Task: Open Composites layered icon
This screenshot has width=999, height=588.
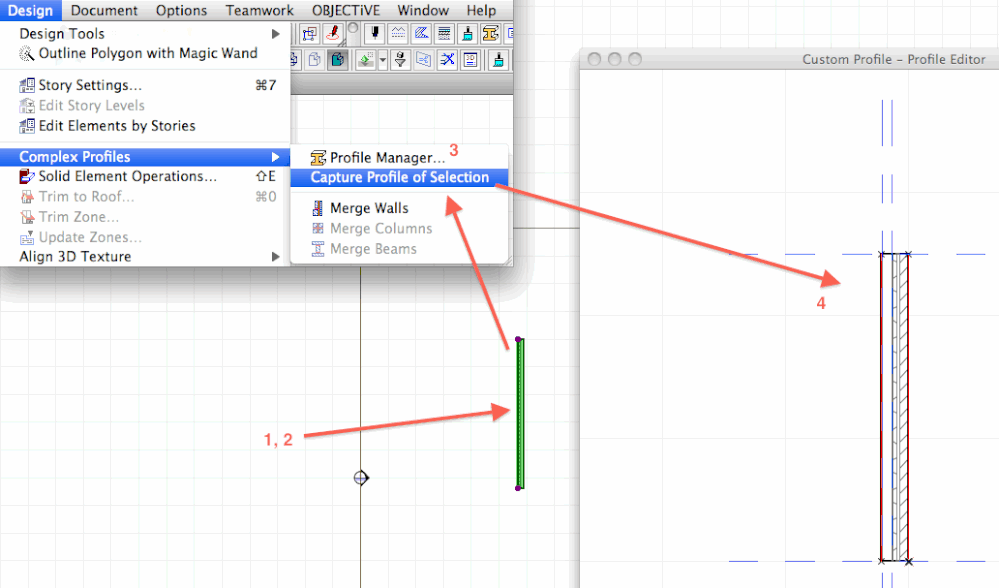Action: pyautogui.click(x=444, y=34)
